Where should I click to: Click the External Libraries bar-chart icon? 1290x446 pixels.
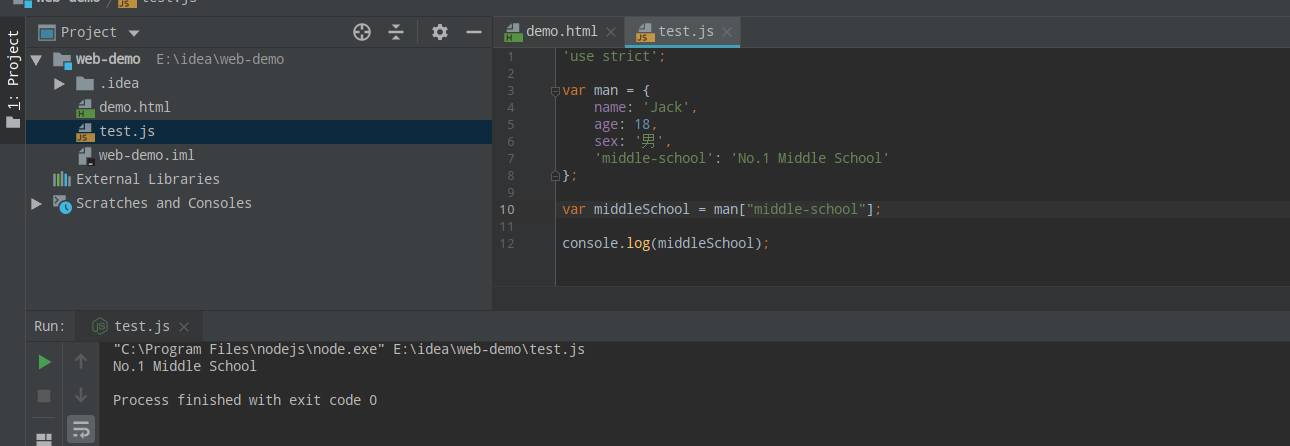[63, 179]
